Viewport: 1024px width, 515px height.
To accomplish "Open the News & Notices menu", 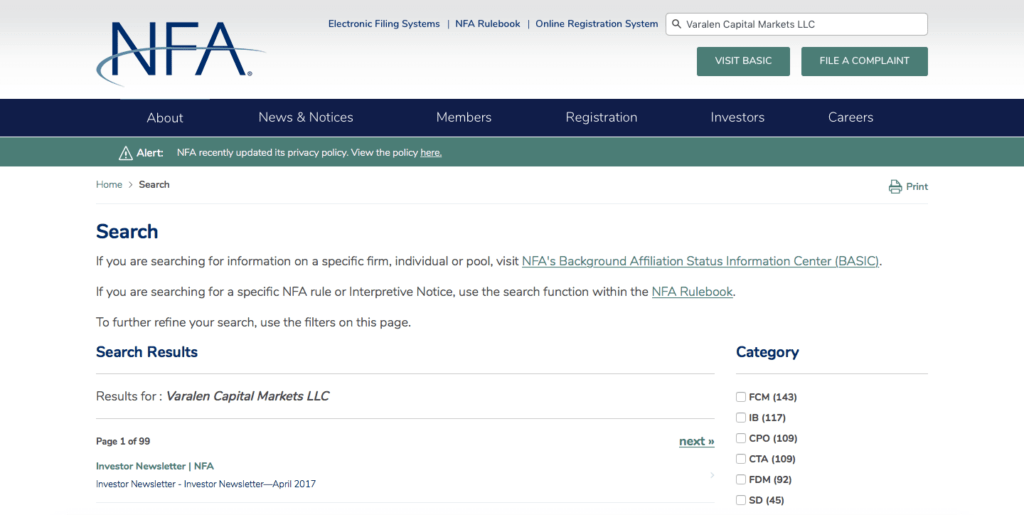I will pyautogui.click(x=305, y=117).
